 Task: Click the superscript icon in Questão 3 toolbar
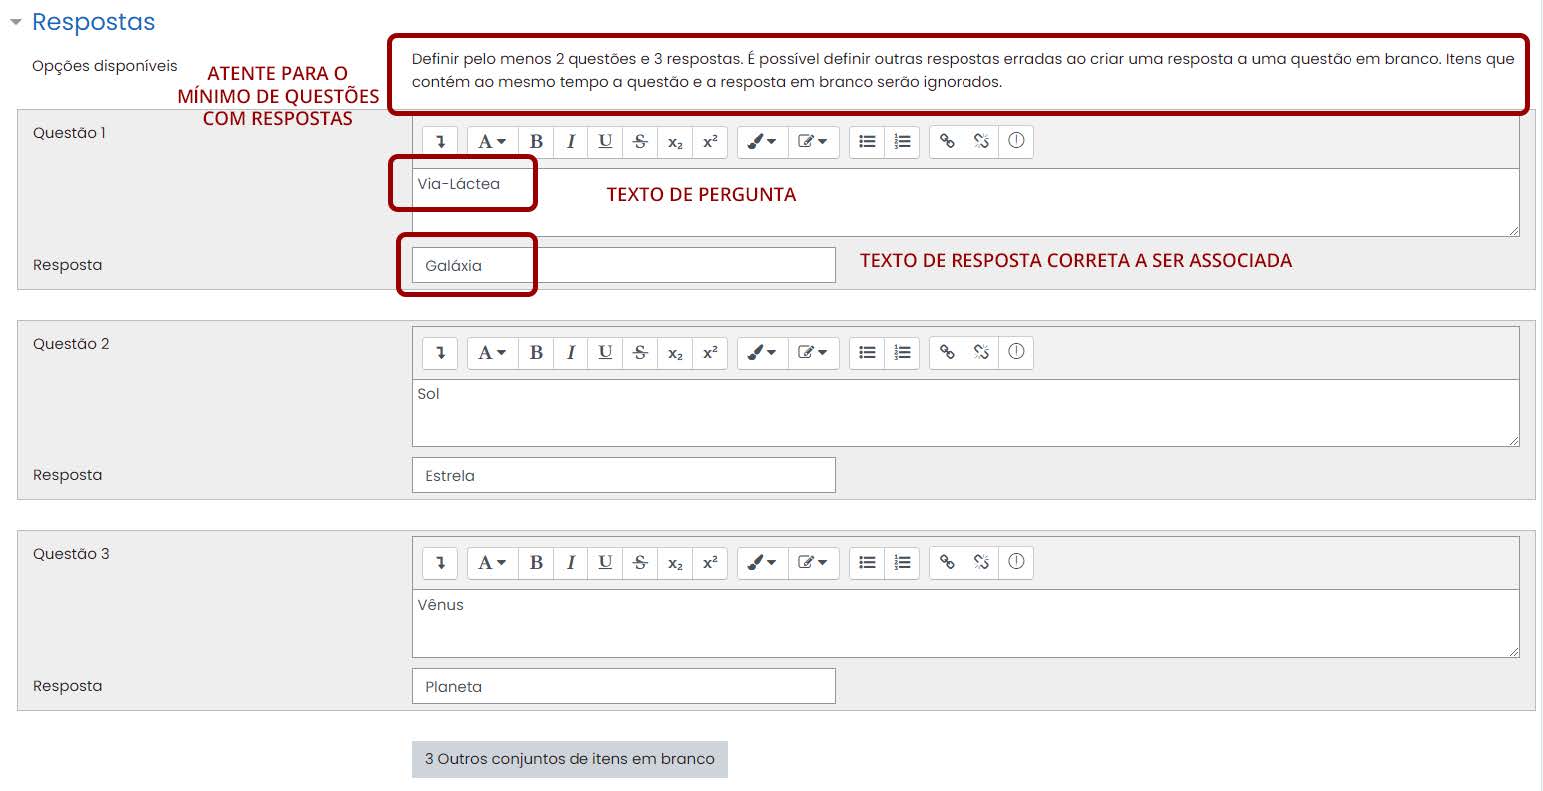click(710, 562)
